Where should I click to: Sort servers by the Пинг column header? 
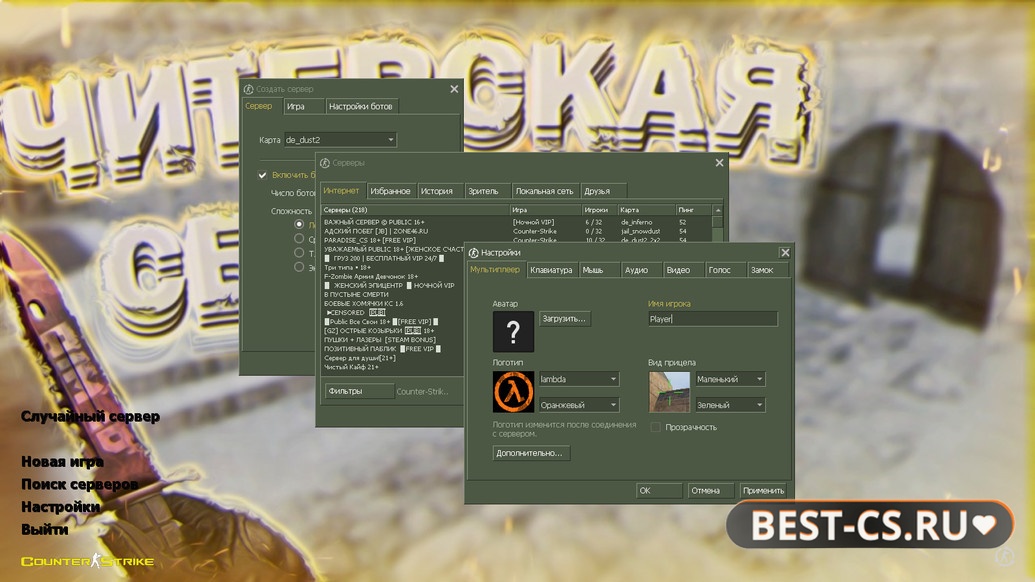[694, 210]
